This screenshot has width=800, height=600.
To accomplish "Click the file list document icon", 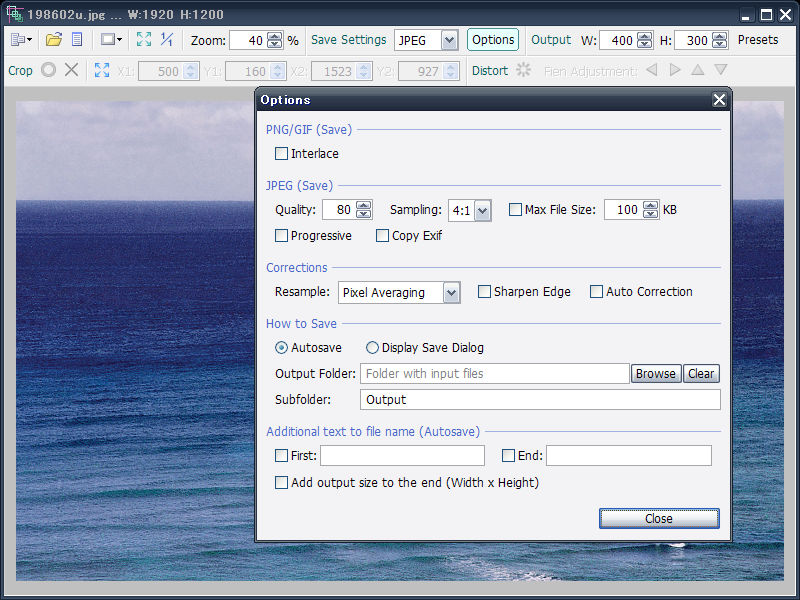I will (76, 40).
